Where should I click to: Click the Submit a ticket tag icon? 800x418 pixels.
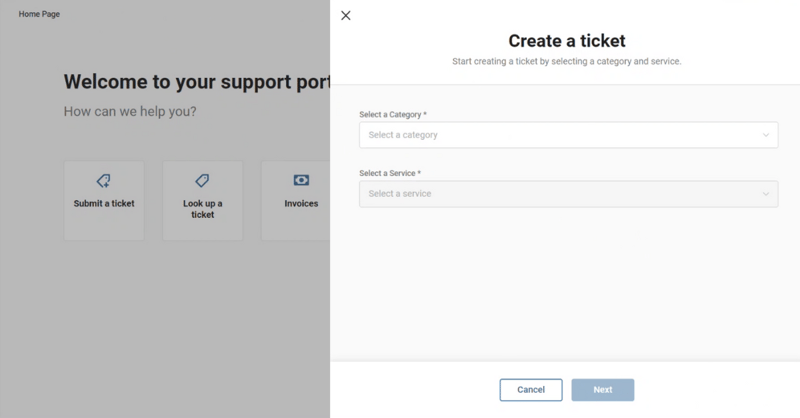pos(104,181)
